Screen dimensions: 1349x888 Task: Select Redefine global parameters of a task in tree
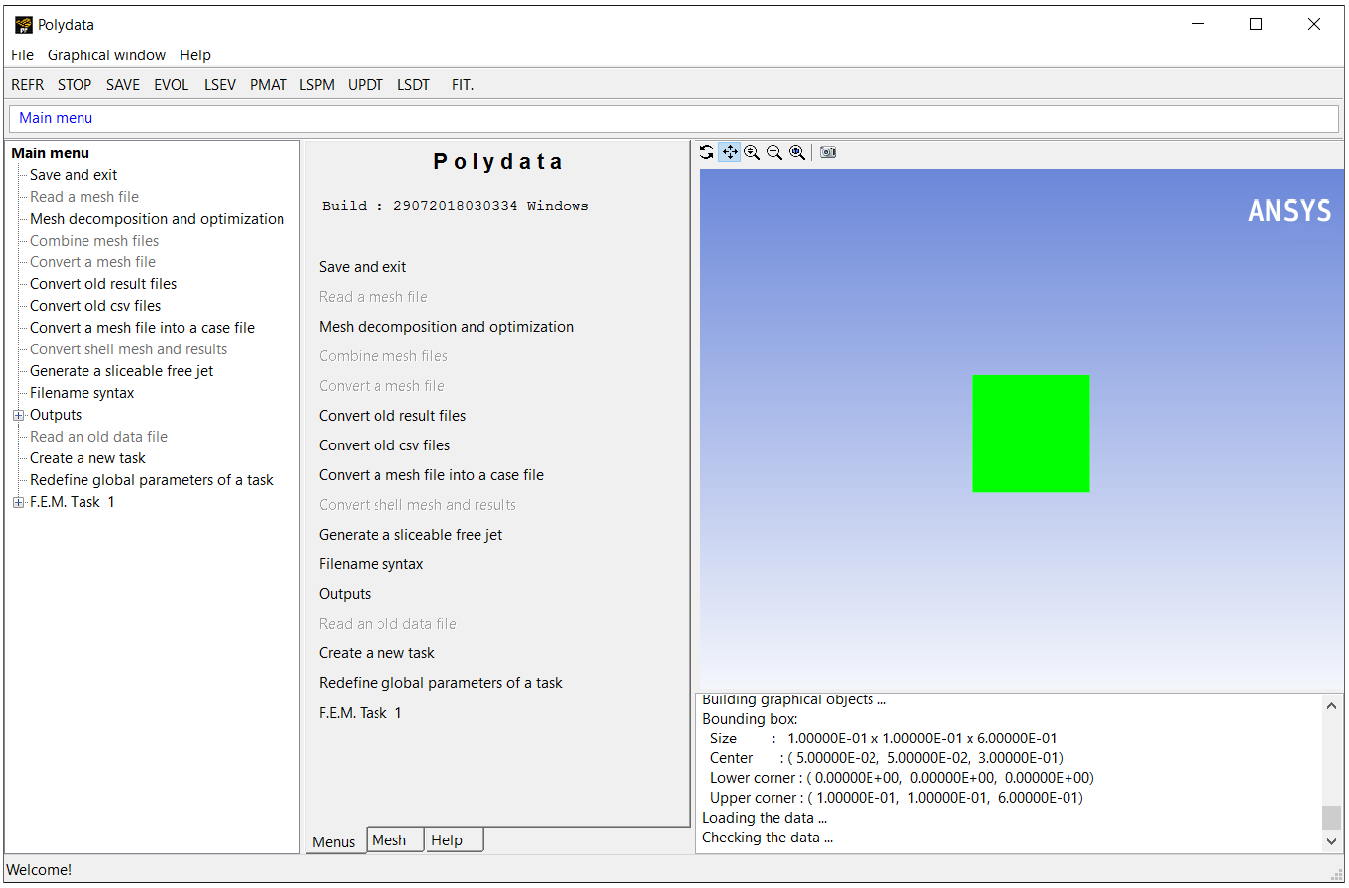point(152,480)
